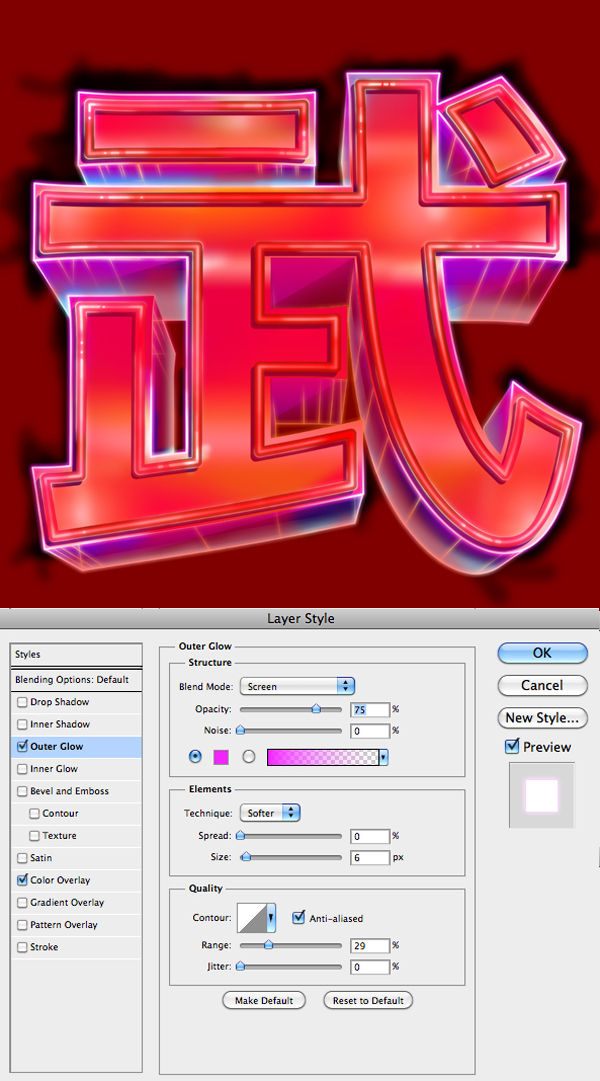Enable the Stroke checkbox
Viewport: 600px width, 1081px height.
pos(22,947)
